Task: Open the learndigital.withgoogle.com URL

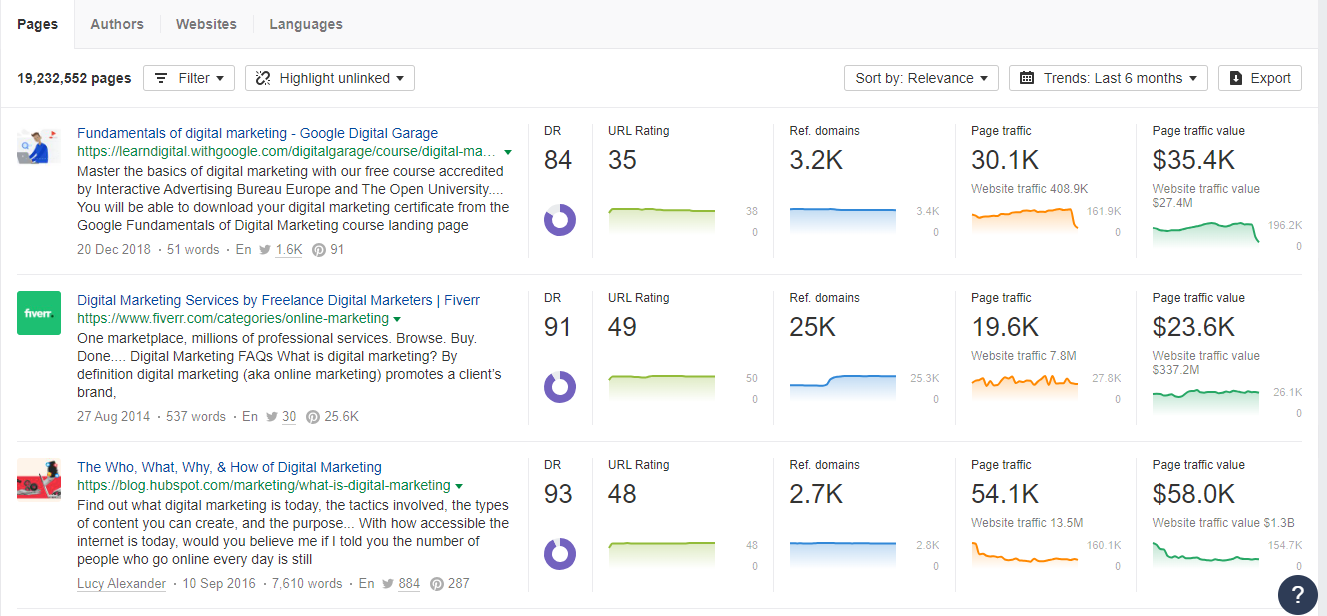Action: pos(287,152)
